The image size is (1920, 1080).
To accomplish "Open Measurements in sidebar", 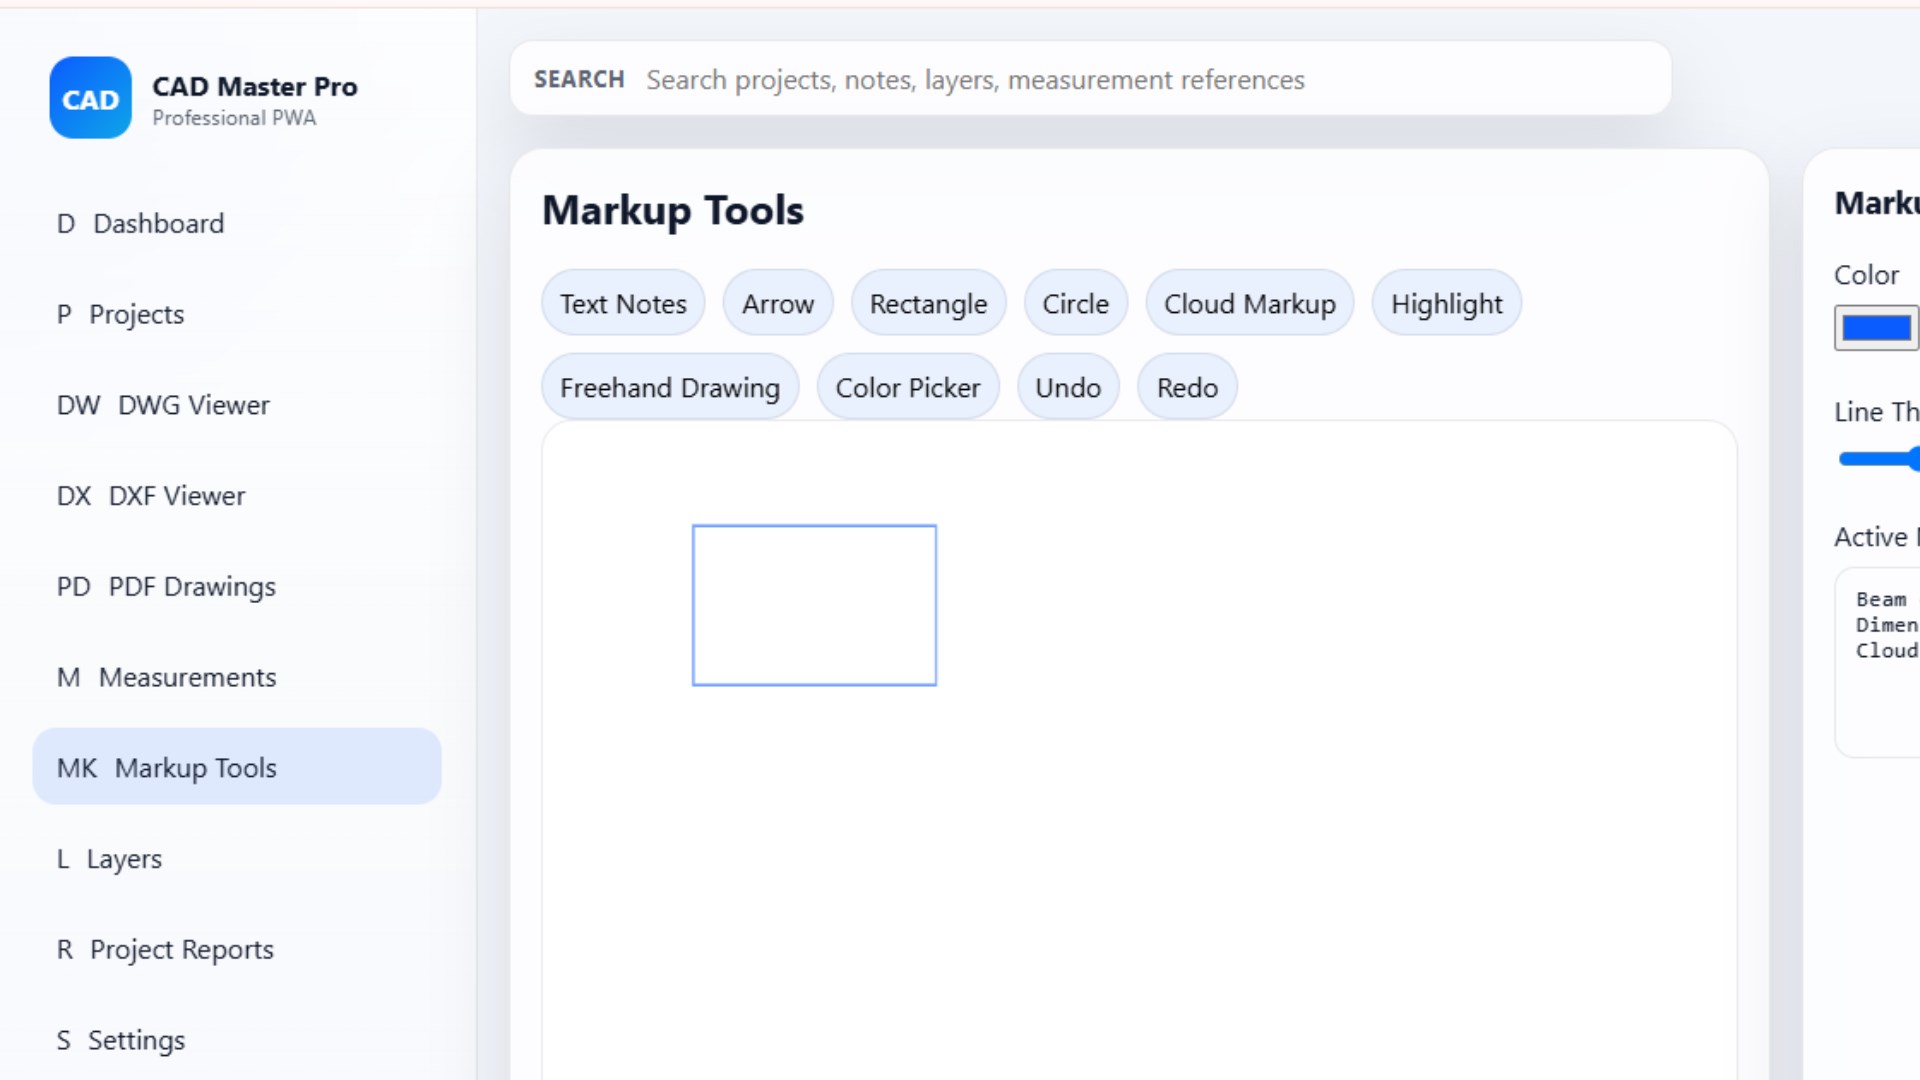I will (x=237, y=678).
